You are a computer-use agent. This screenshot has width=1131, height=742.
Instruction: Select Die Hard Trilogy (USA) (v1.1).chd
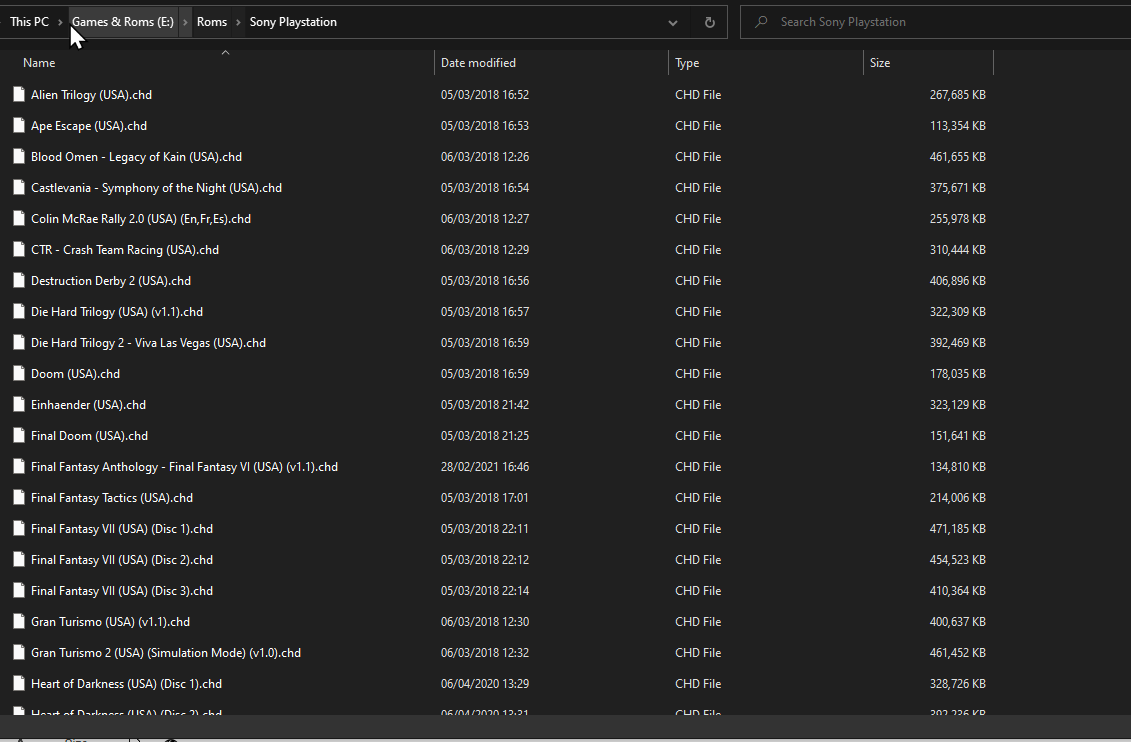coord(117,312)
